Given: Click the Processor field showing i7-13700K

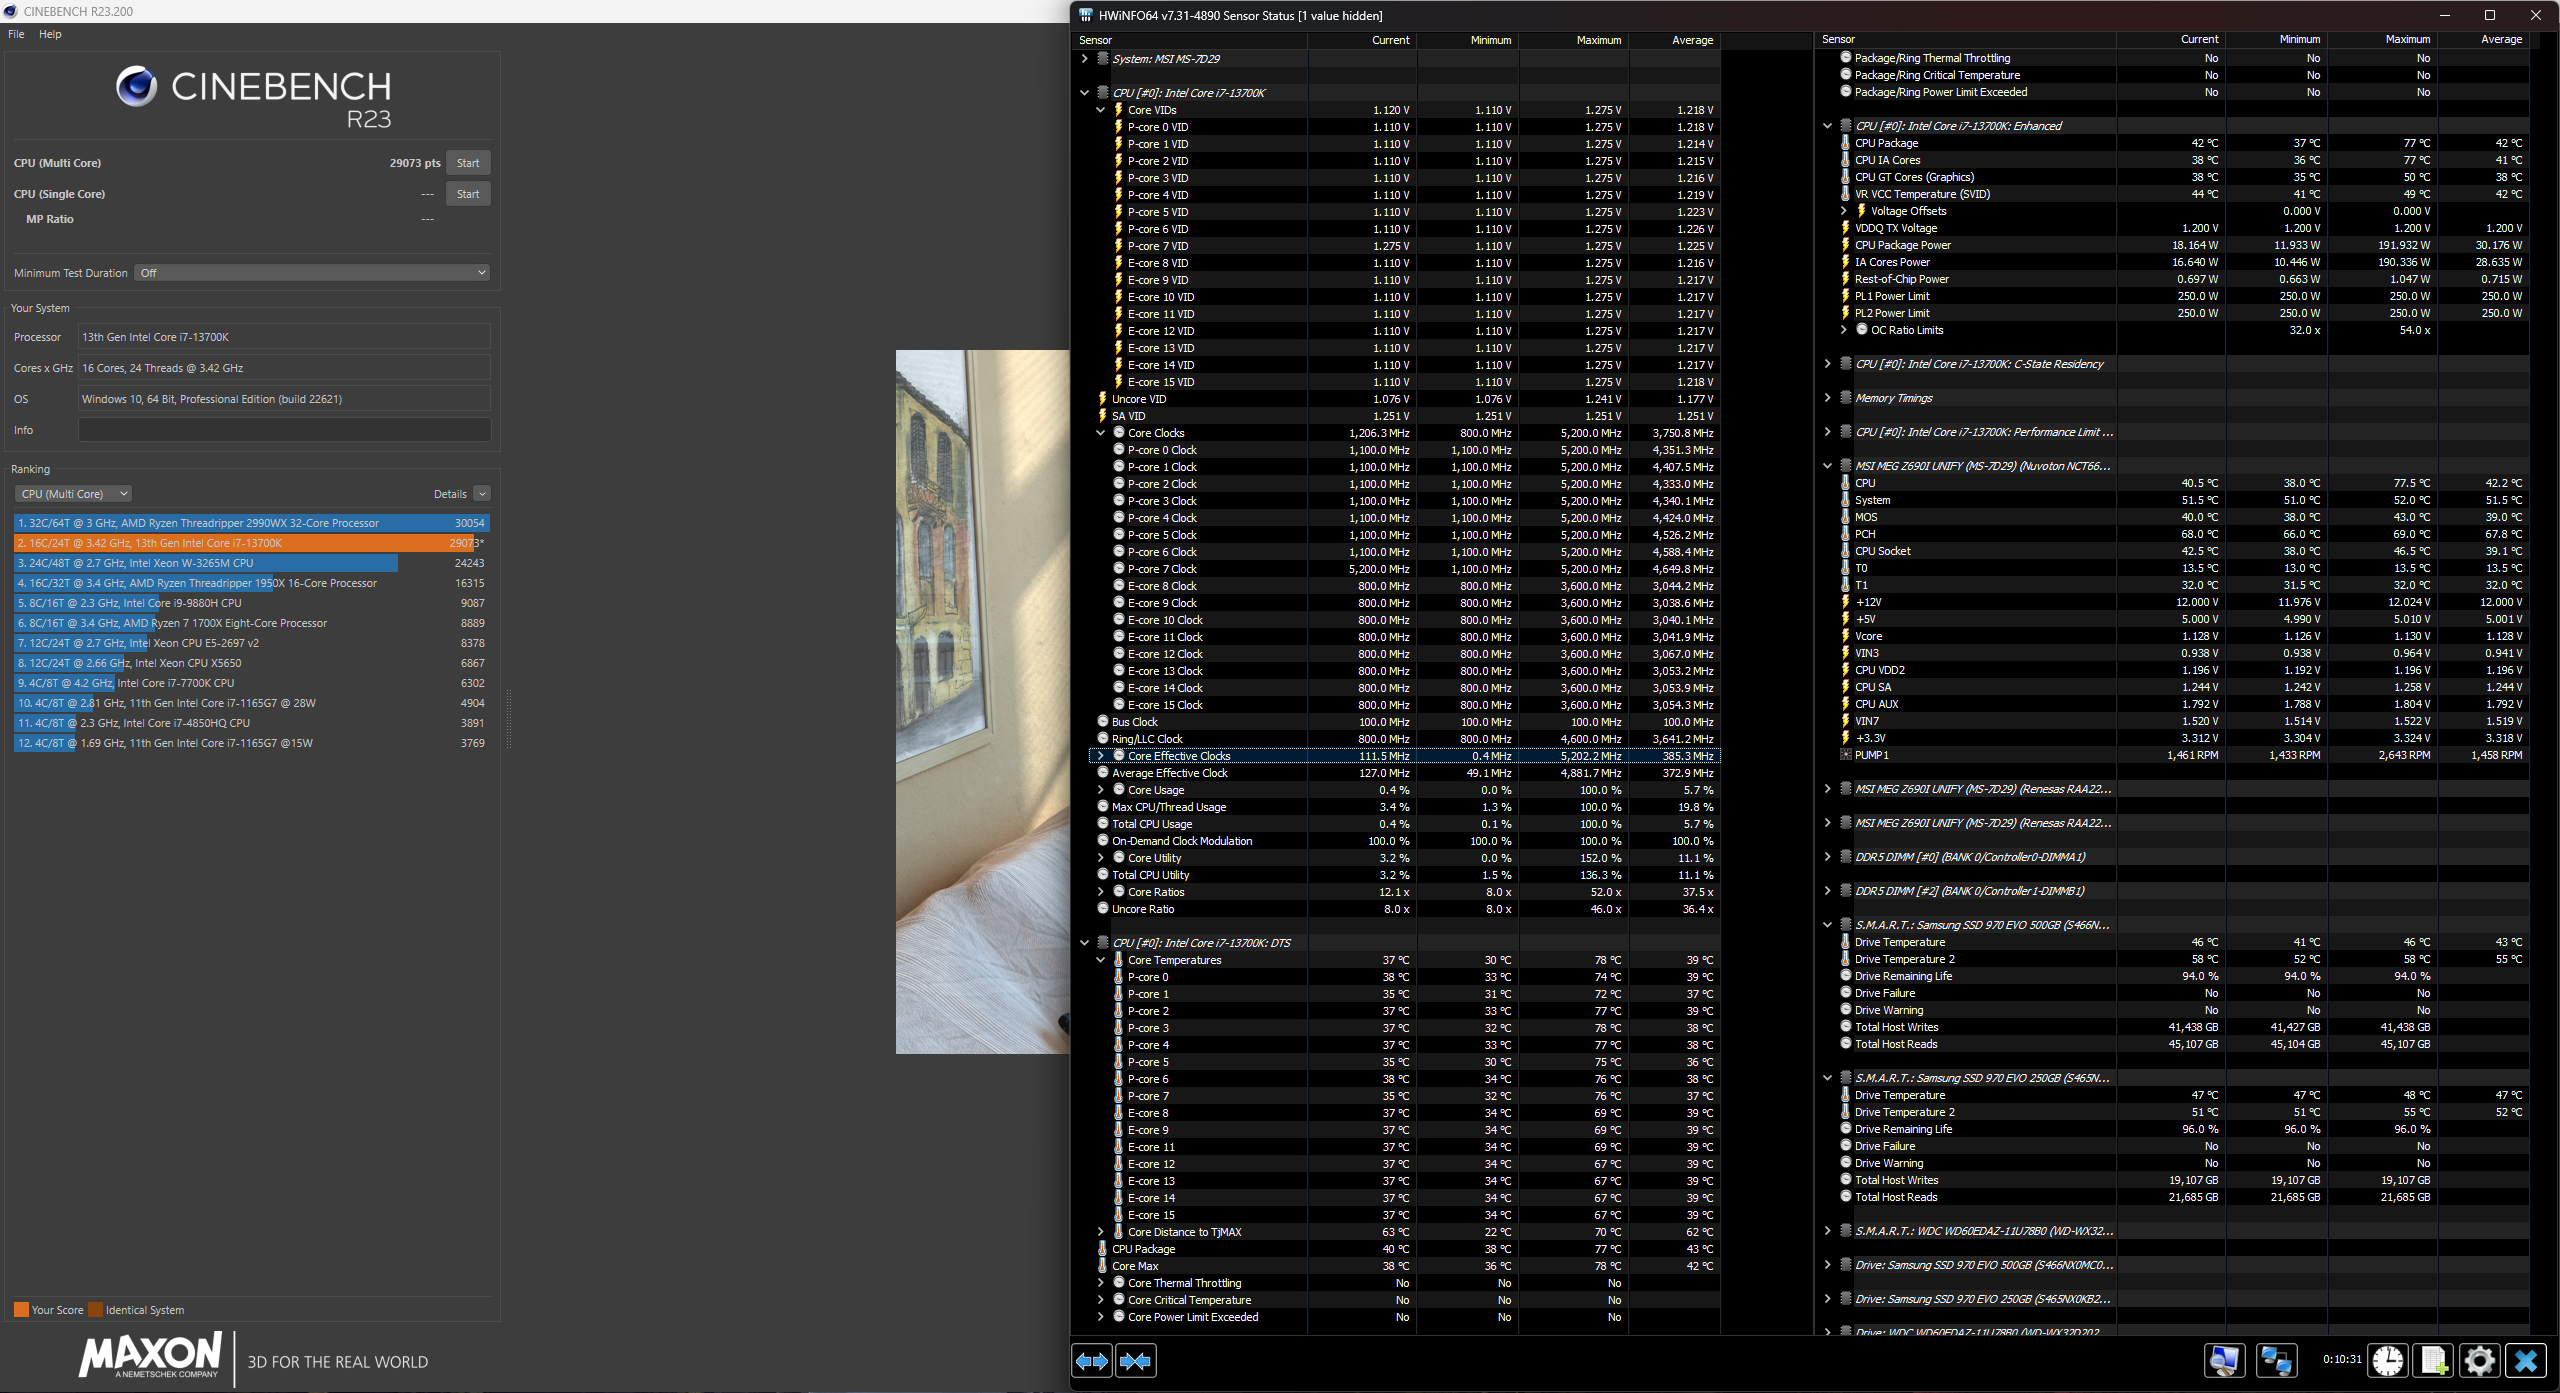Looking at the screenshot, I should [x=284, y=337].
